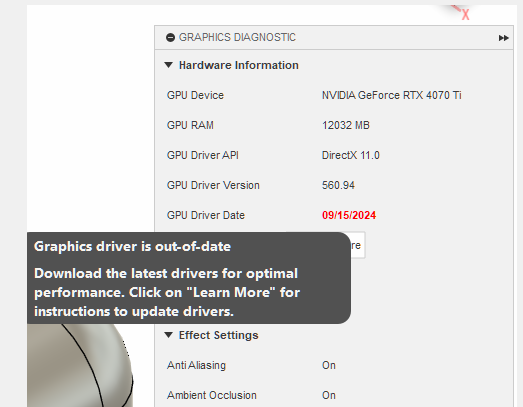Select the GPU Device label

(x=195, y=95)
